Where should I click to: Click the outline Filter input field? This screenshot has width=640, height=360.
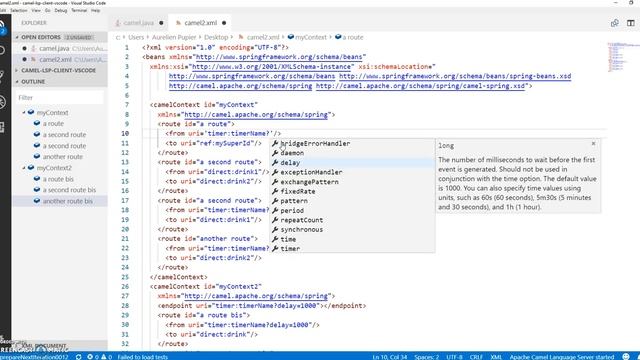point(60,98)
